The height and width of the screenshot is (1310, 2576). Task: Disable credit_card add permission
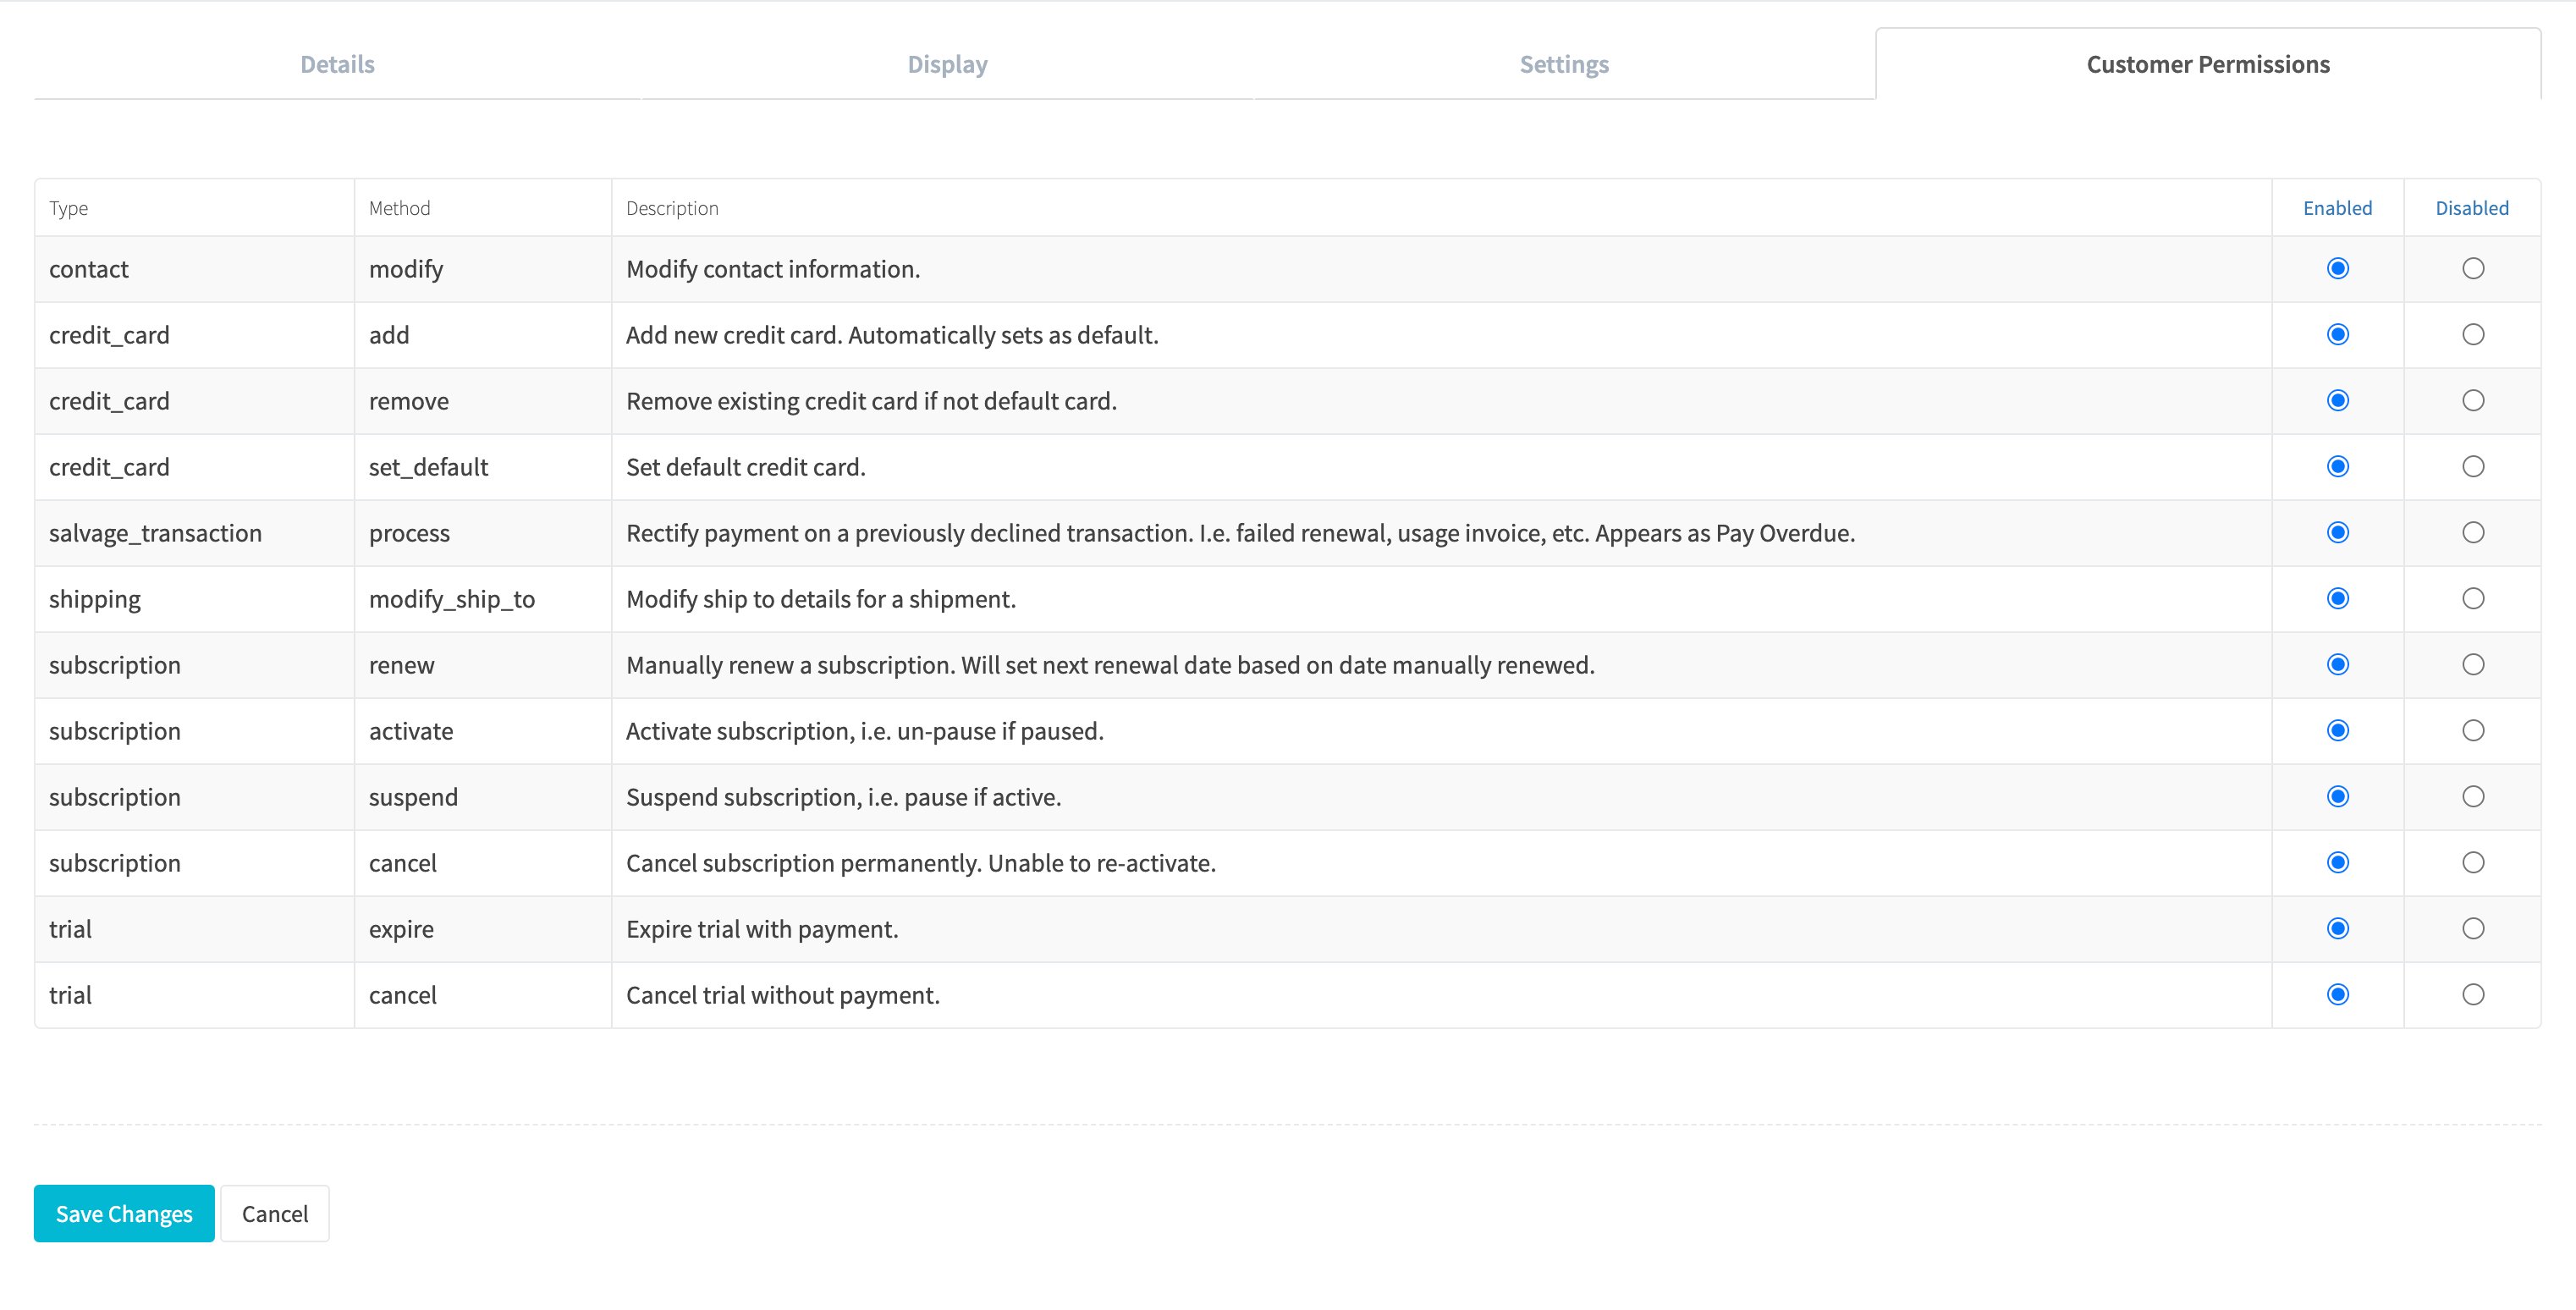click(2472, 334)
